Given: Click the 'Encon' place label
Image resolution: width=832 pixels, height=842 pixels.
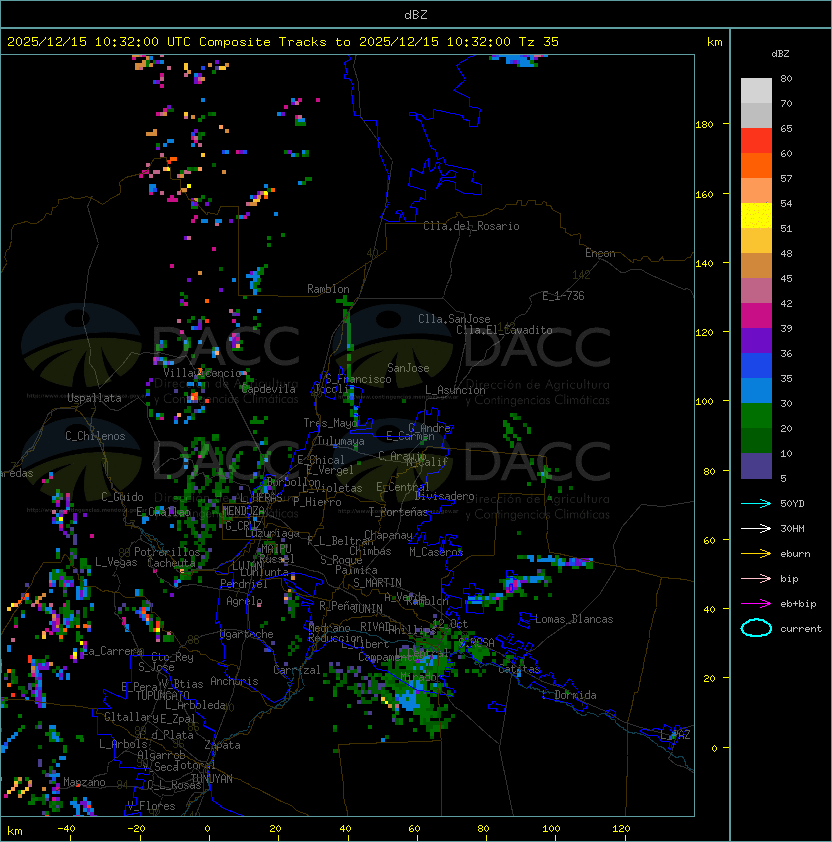Looking at the screenshot, I should (x=600, y=253).
